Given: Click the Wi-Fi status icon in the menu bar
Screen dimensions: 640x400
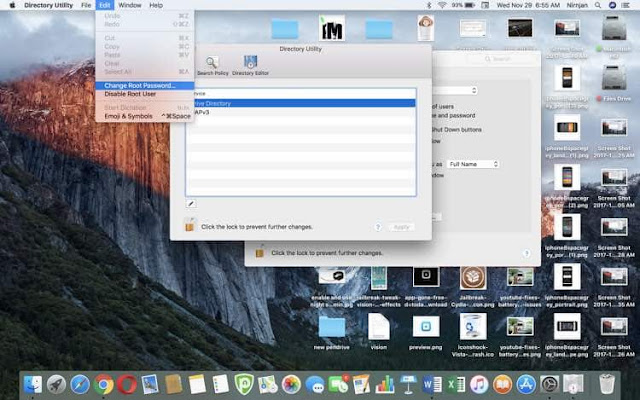Looking at the screenshot, I should click(442, 5).
